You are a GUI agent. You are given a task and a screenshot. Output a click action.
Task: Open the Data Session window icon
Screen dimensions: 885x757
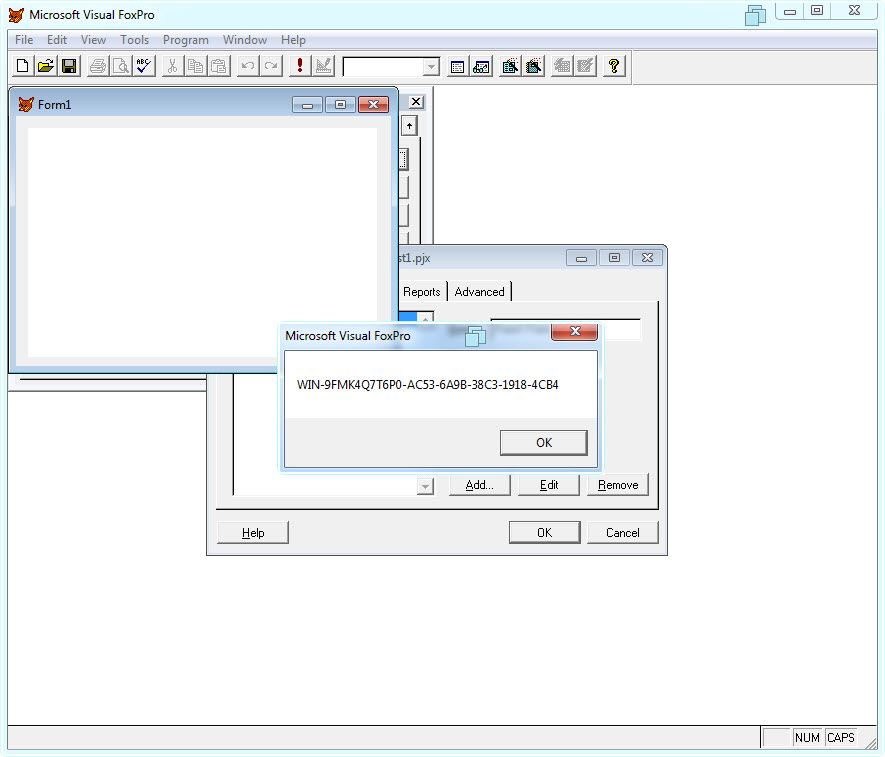point(481,66)
